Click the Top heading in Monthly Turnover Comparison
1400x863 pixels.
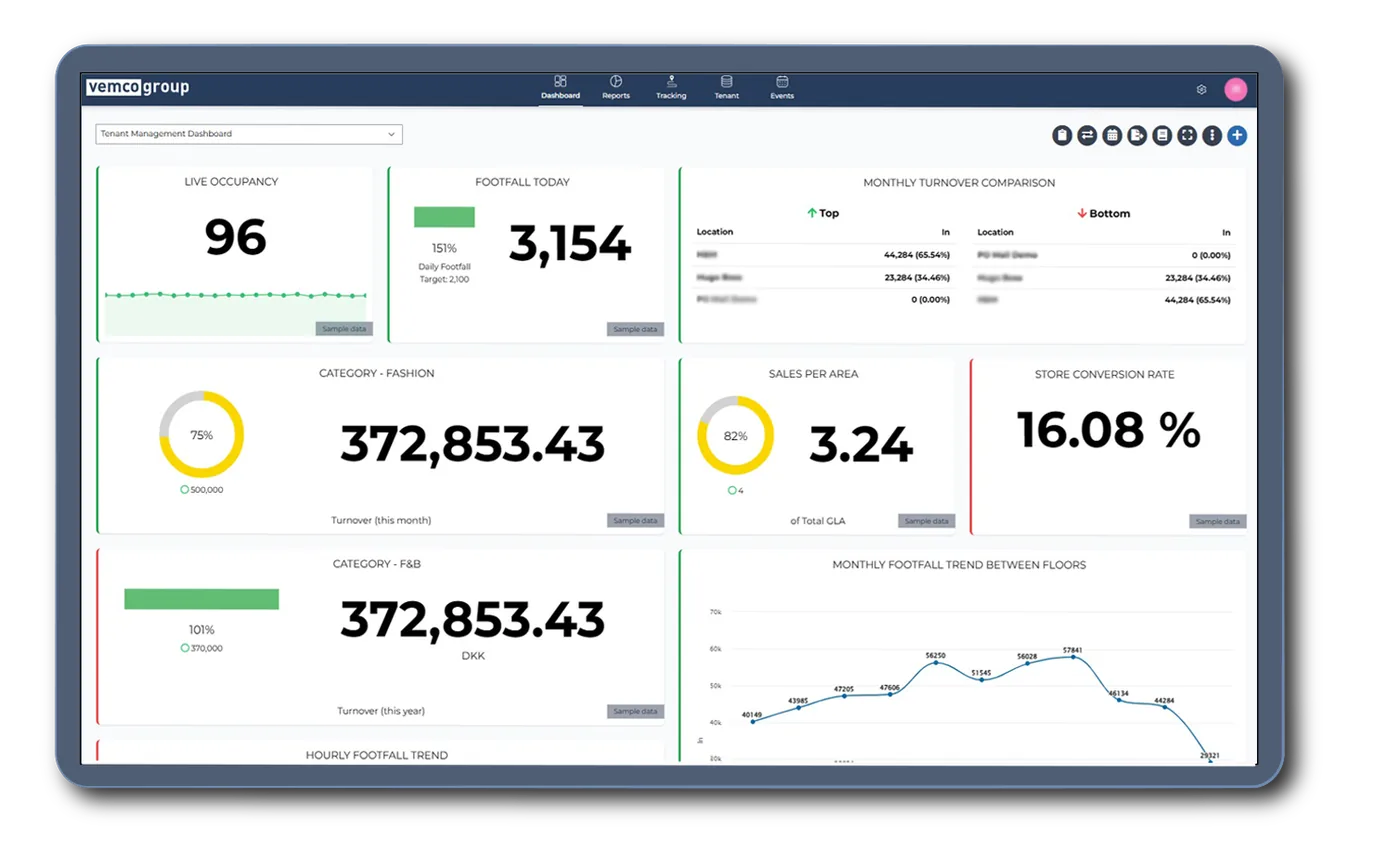coord(823,213)
